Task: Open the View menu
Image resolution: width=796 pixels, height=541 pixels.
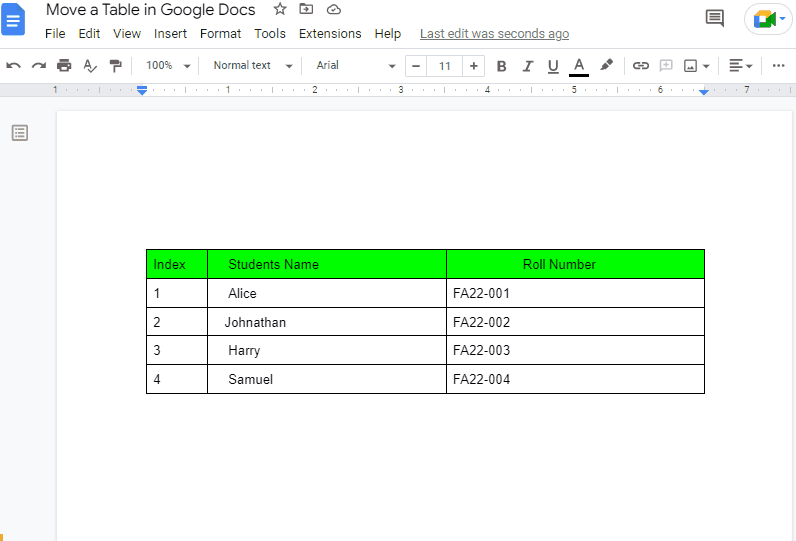Action: tap(126, 33)
